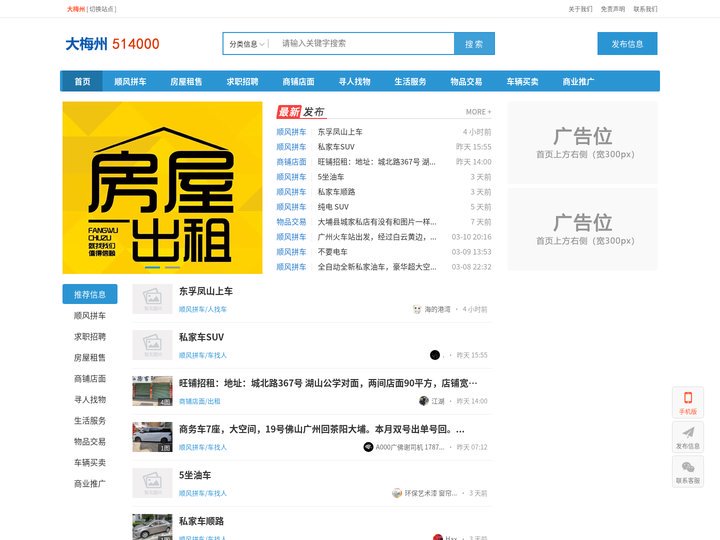Select 寻人找物 in the left sidebar
The width and height of the screenshot is (720, 540).
[90, 399]
